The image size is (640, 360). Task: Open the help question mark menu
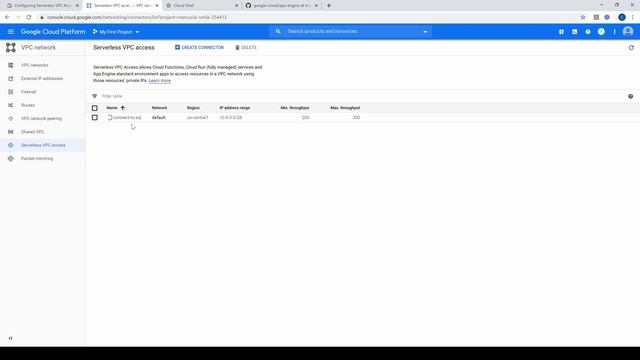(588, 32)
